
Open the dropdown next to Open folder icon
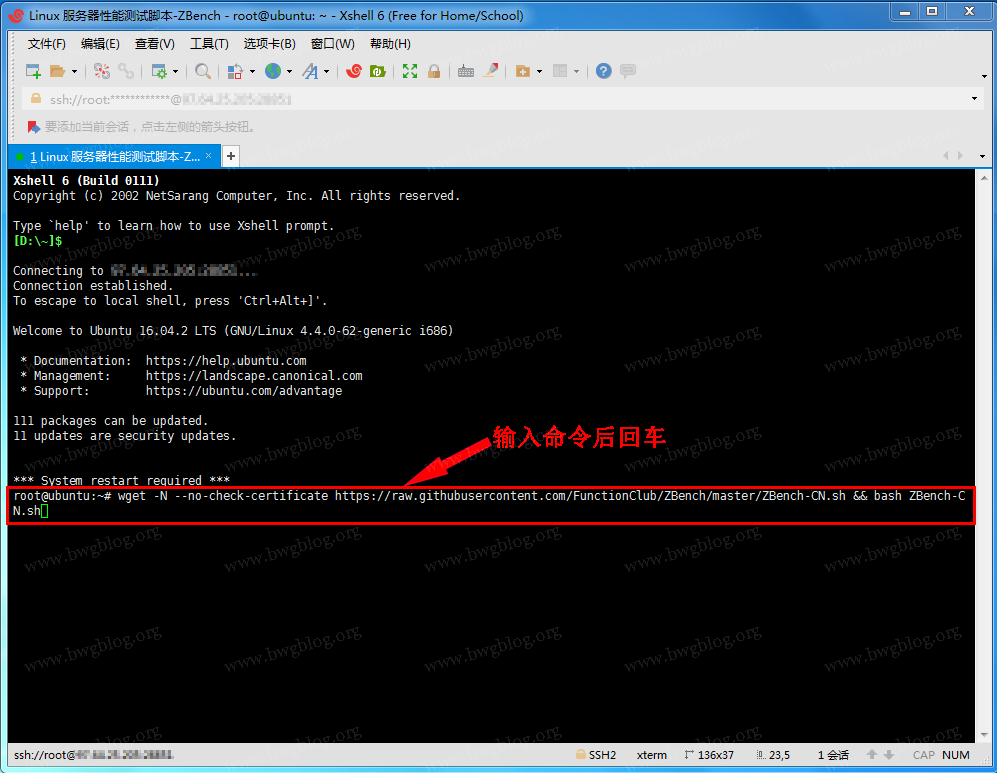coord(74,71)
